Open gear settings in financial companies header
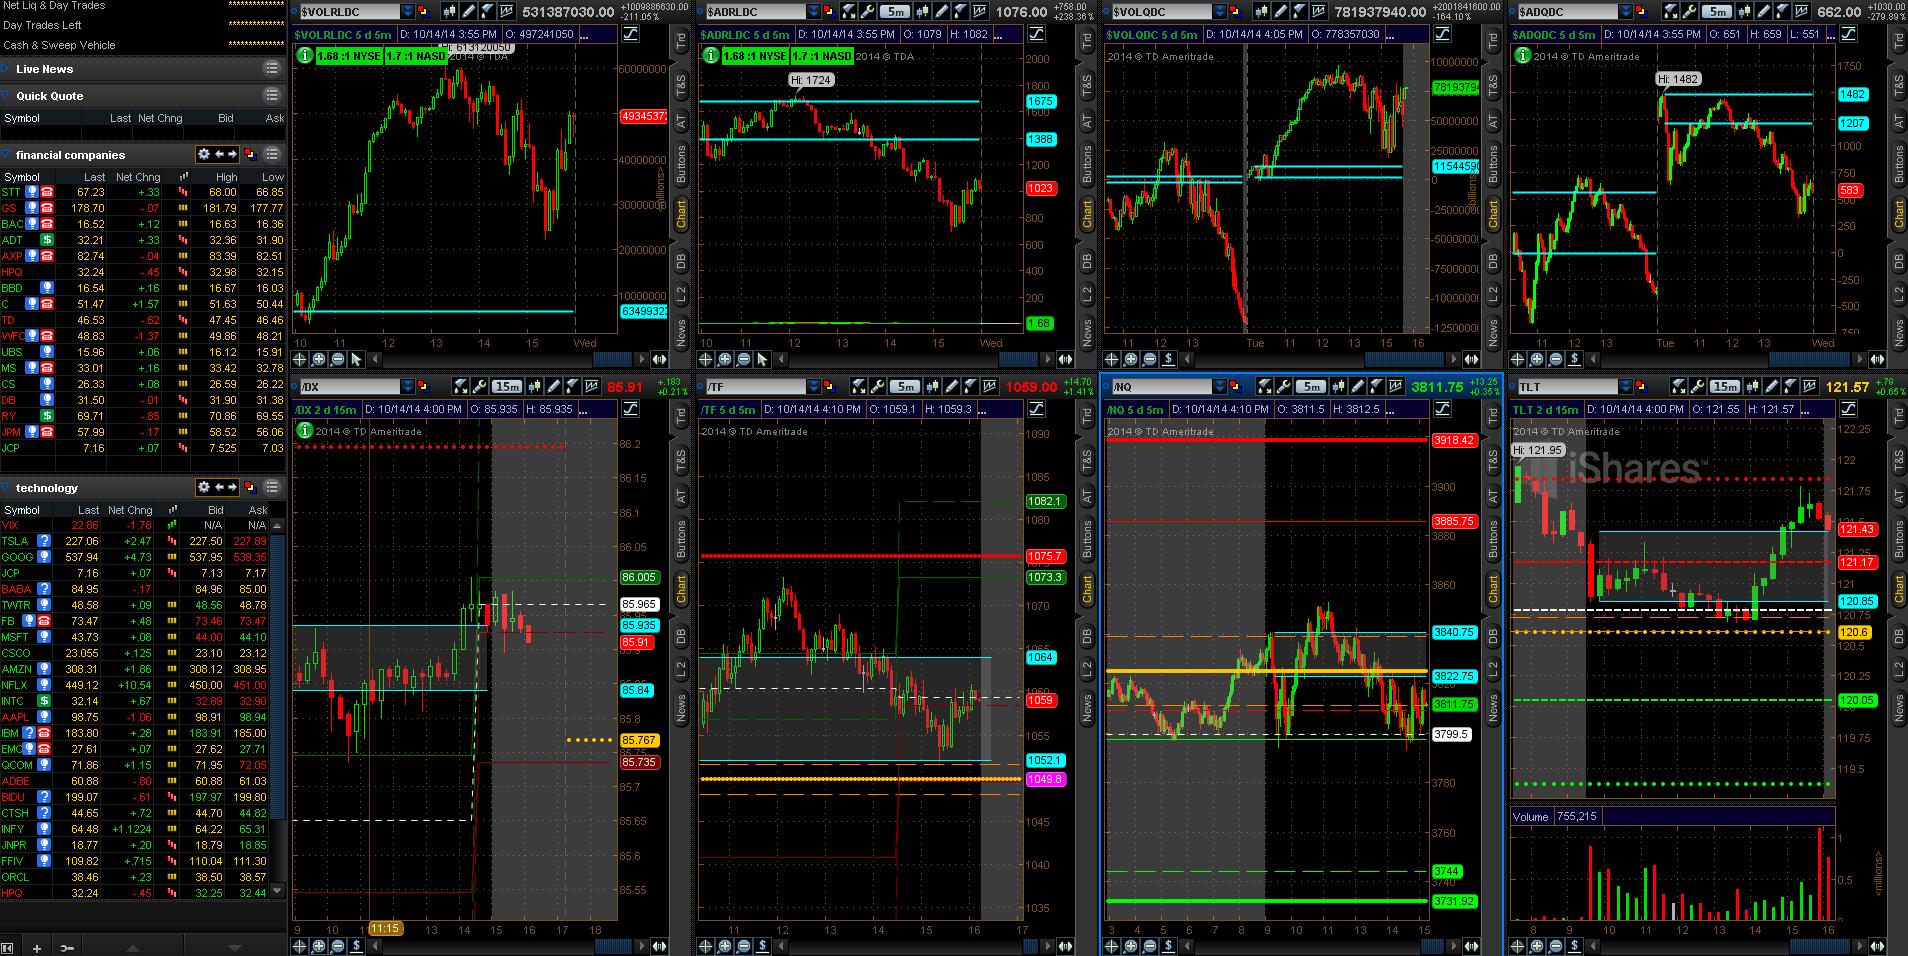Screen dimensions: 1908x956 (204, 154)
